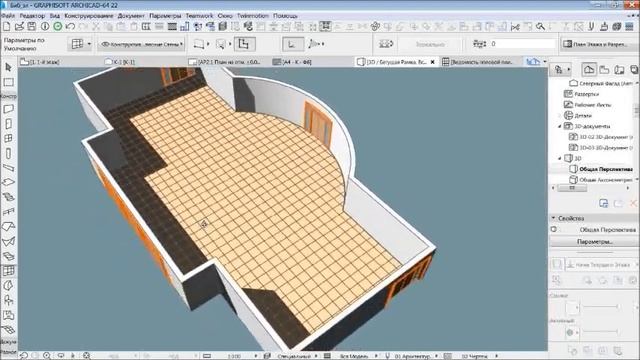Collapse the 3D-документы tree node
Image resolution: width=640 pixels, height=360 pixels.
point(560,127)
